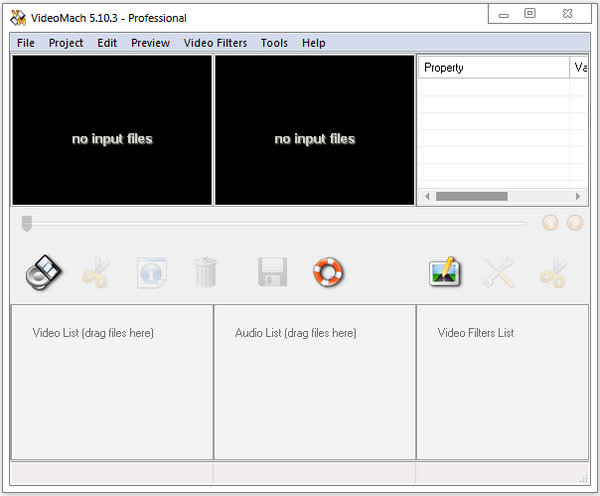
Task: Click inside the Audio List panel
Action: (x=314, y=385)
